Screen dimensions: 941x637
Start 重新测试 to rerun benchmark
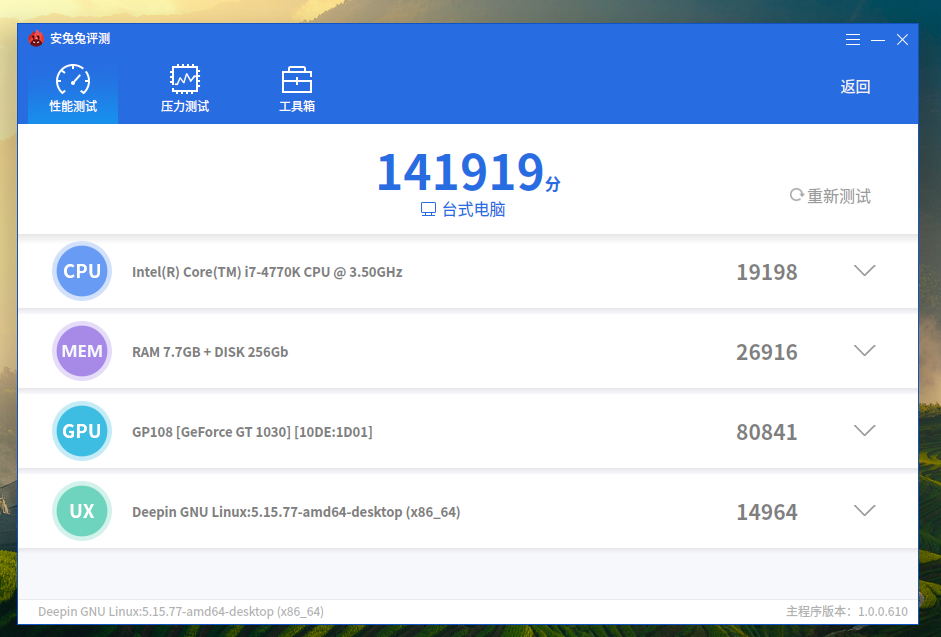click(838, 196)
